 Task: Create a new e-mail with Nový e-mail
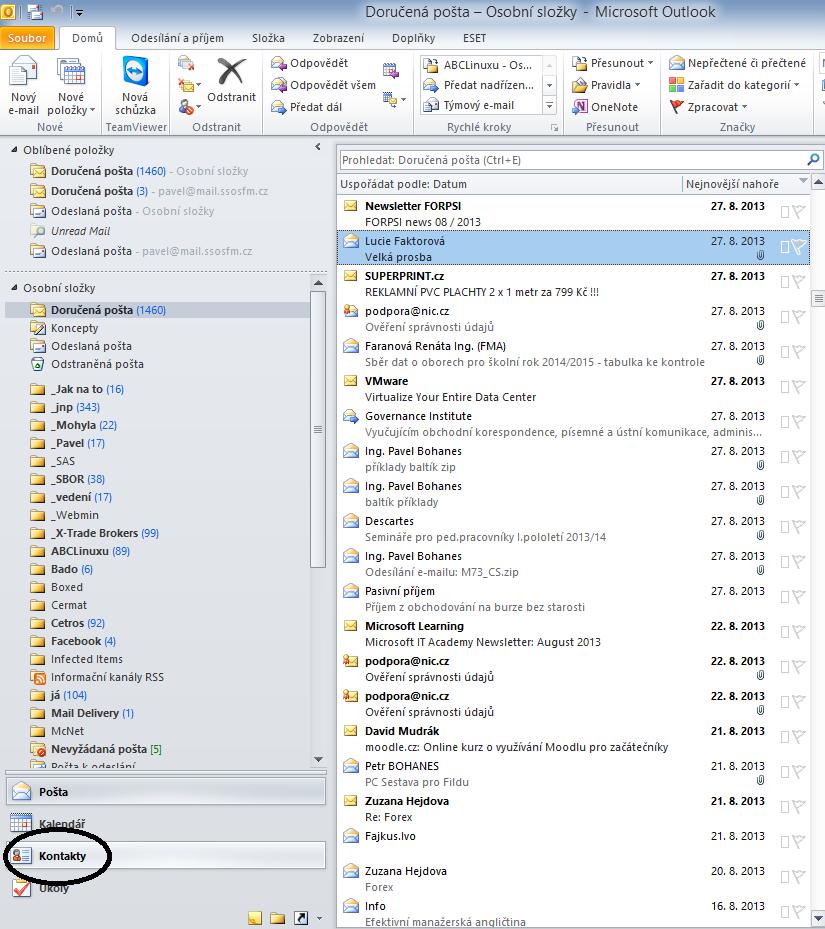(x=23, y=85)
